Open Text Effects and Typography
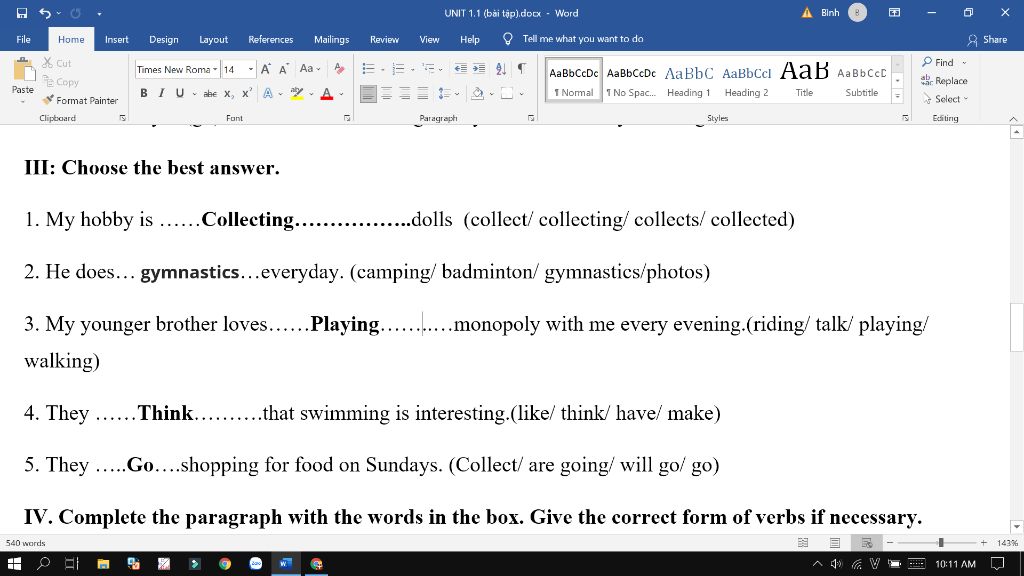The height and width of the screenshot is (576, 1024). click(x=268, y=94)
